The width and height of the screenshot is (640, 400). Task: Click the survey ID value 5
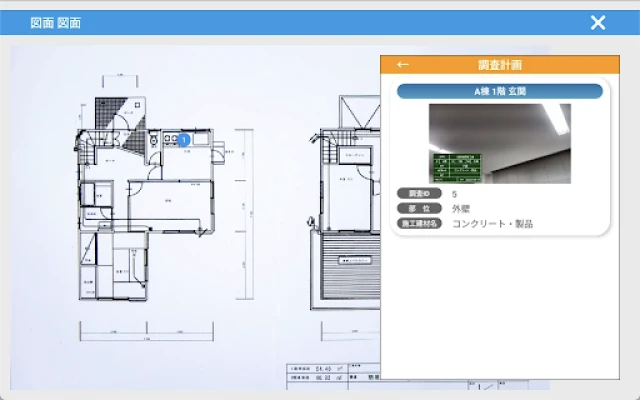tap(455, 193)
